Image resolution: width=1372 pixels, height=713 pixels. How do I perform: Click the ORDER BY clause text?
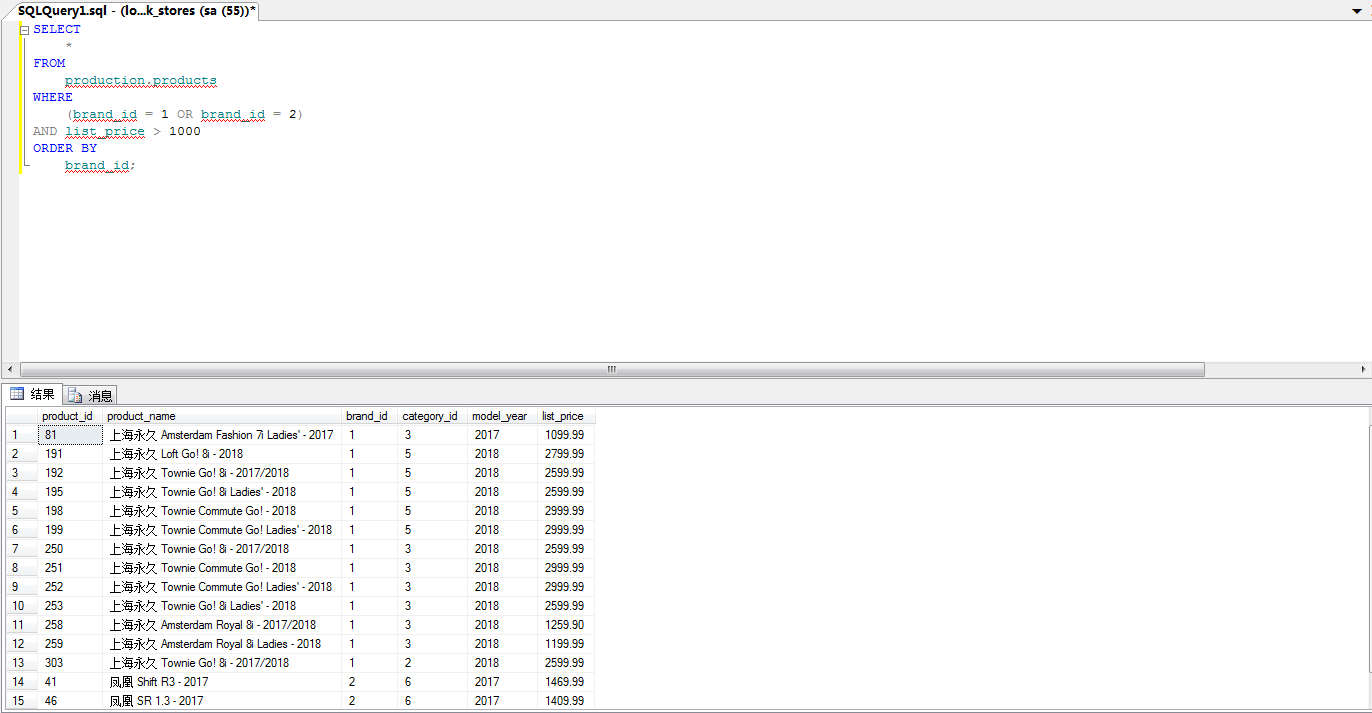pos(65,148)
